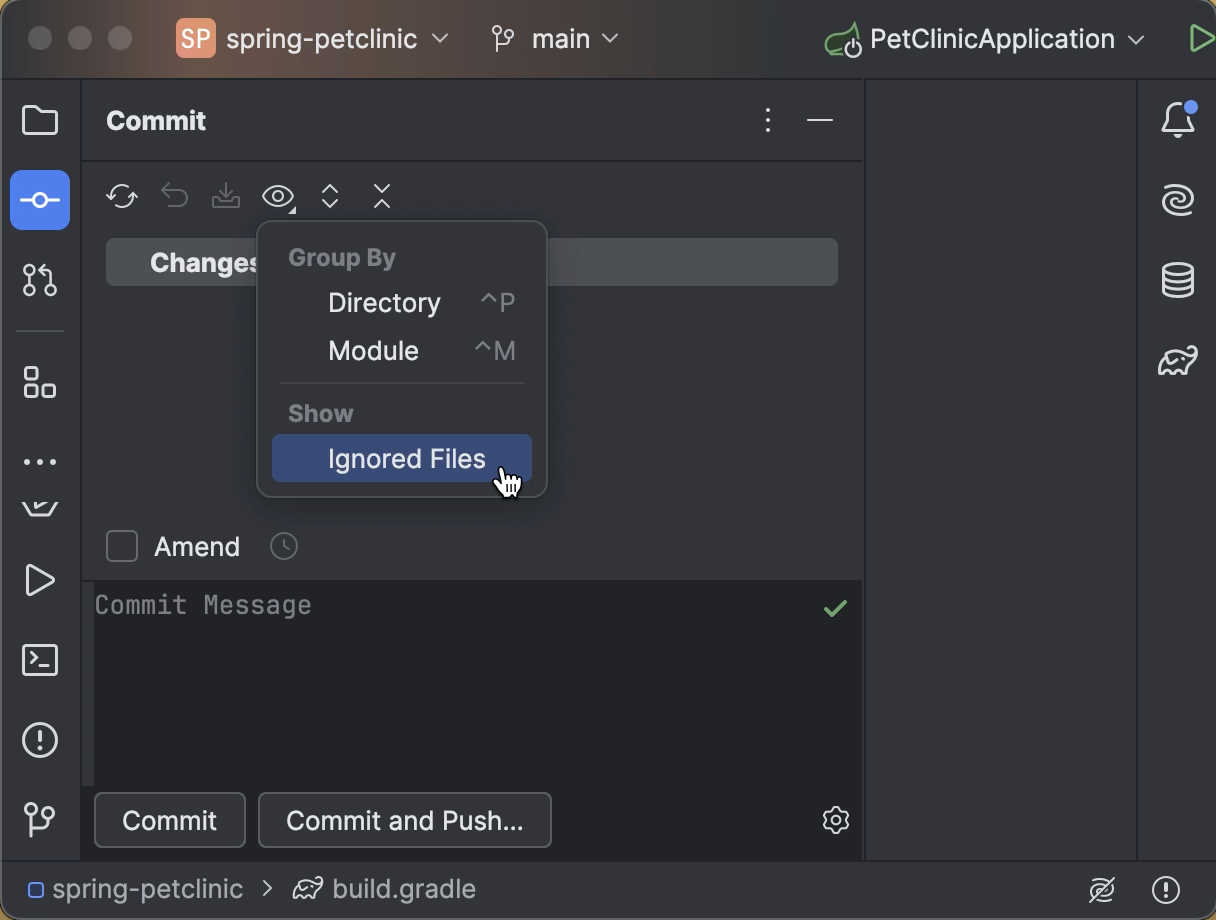Refresh the changes list in Commit panel
This screenshot has width=1216, height=920.
(x=121, y=196)
